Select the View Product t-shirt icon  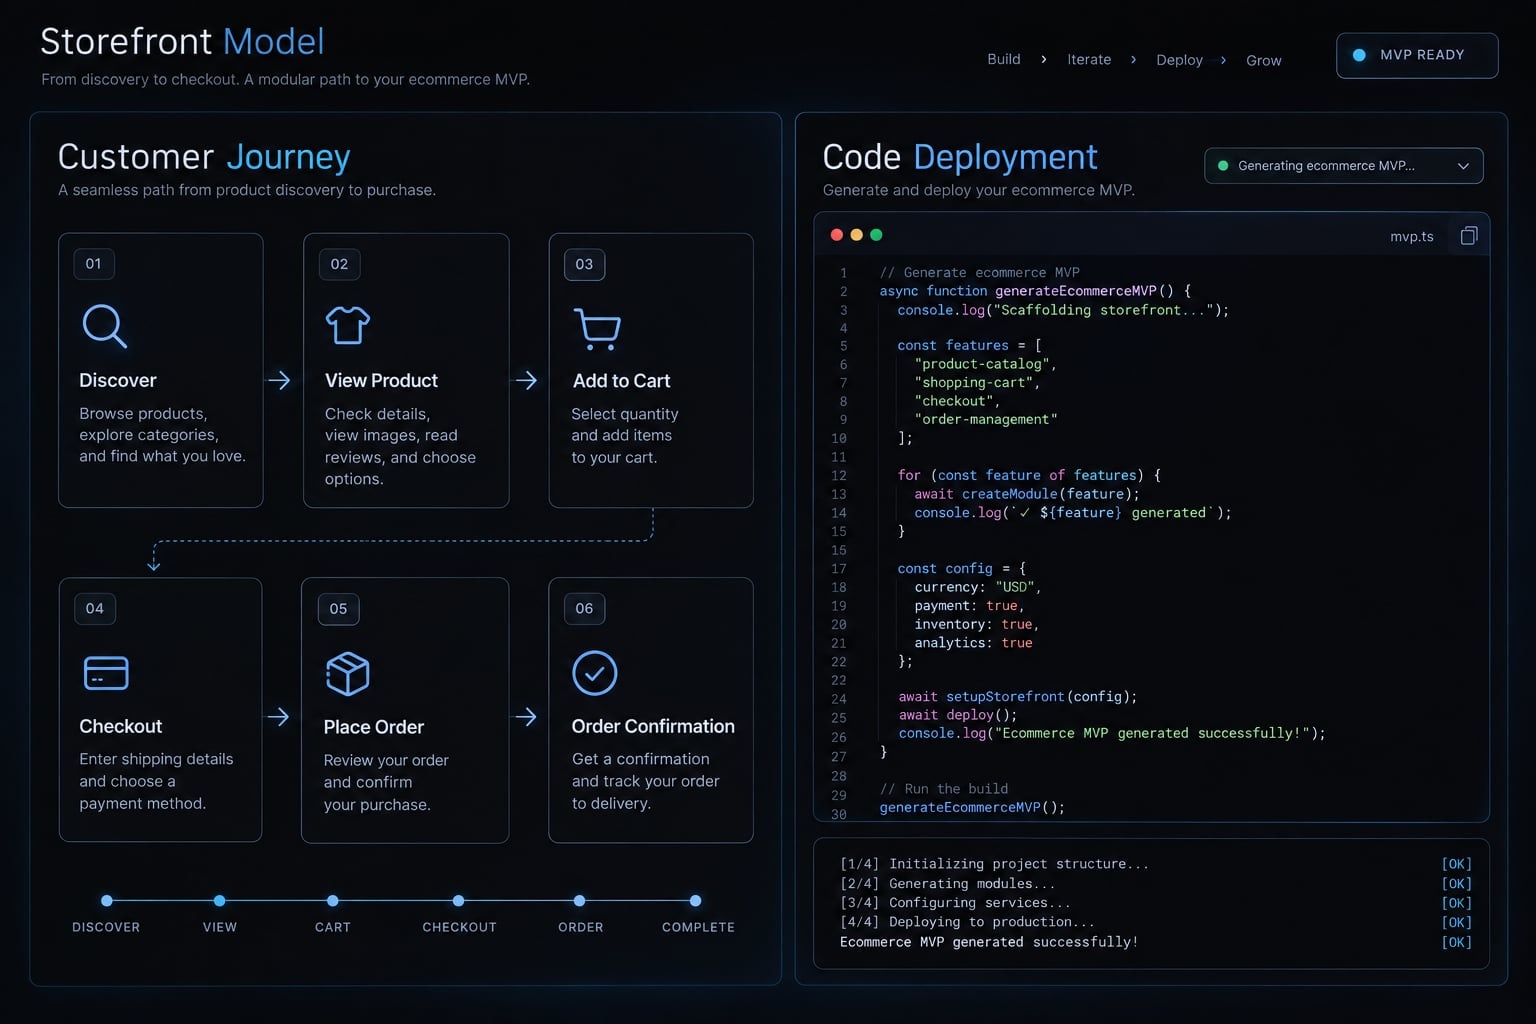[348, 325]
